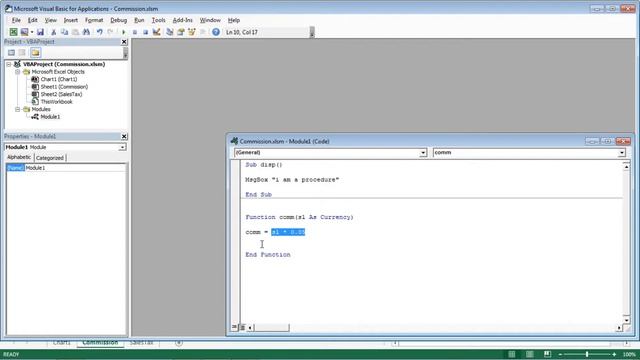Viewport: 640px width, 360px height.
Task: Toggle Design Mode icon
Action: click(156, 32)
